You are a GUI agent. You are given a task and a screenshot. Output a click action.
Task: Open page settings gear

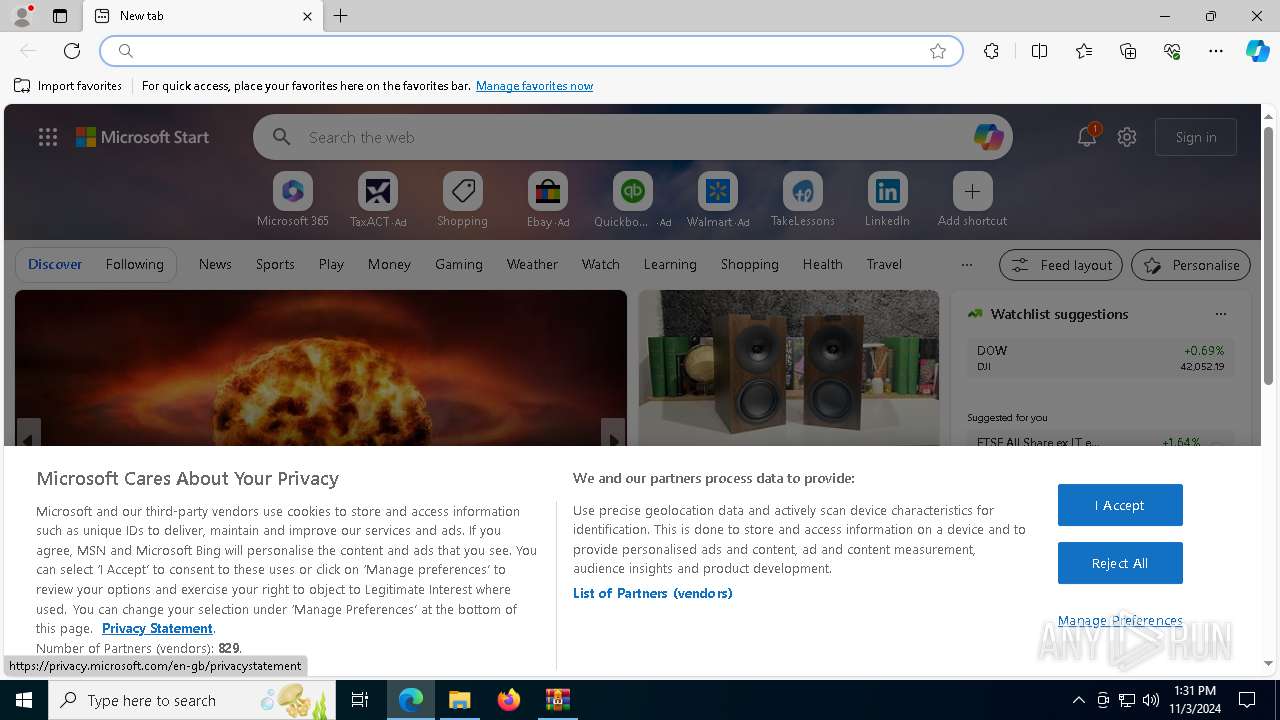[x=1127, y=137]
